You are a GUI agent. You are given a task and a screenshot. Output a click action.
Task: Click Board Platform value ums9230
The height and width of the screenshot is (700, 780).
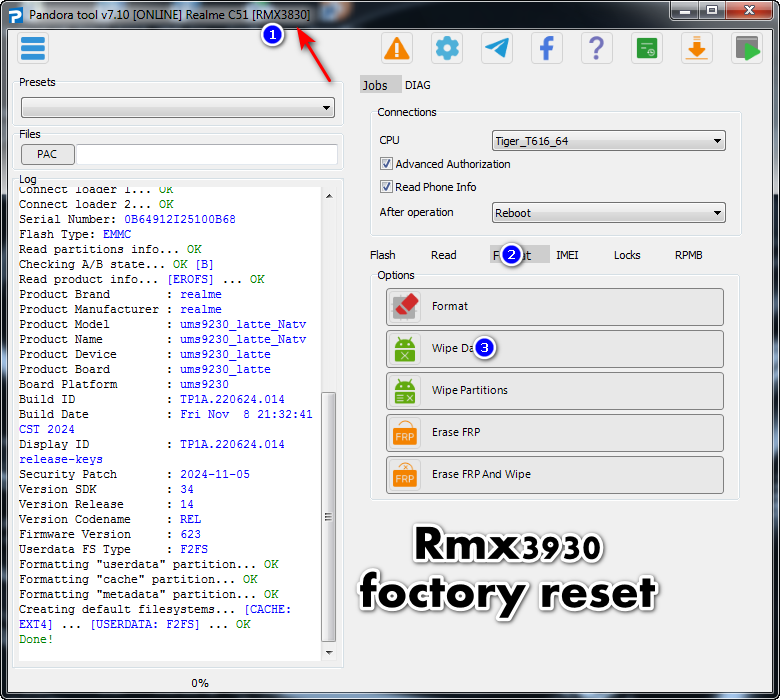click(x=204, y=384)
